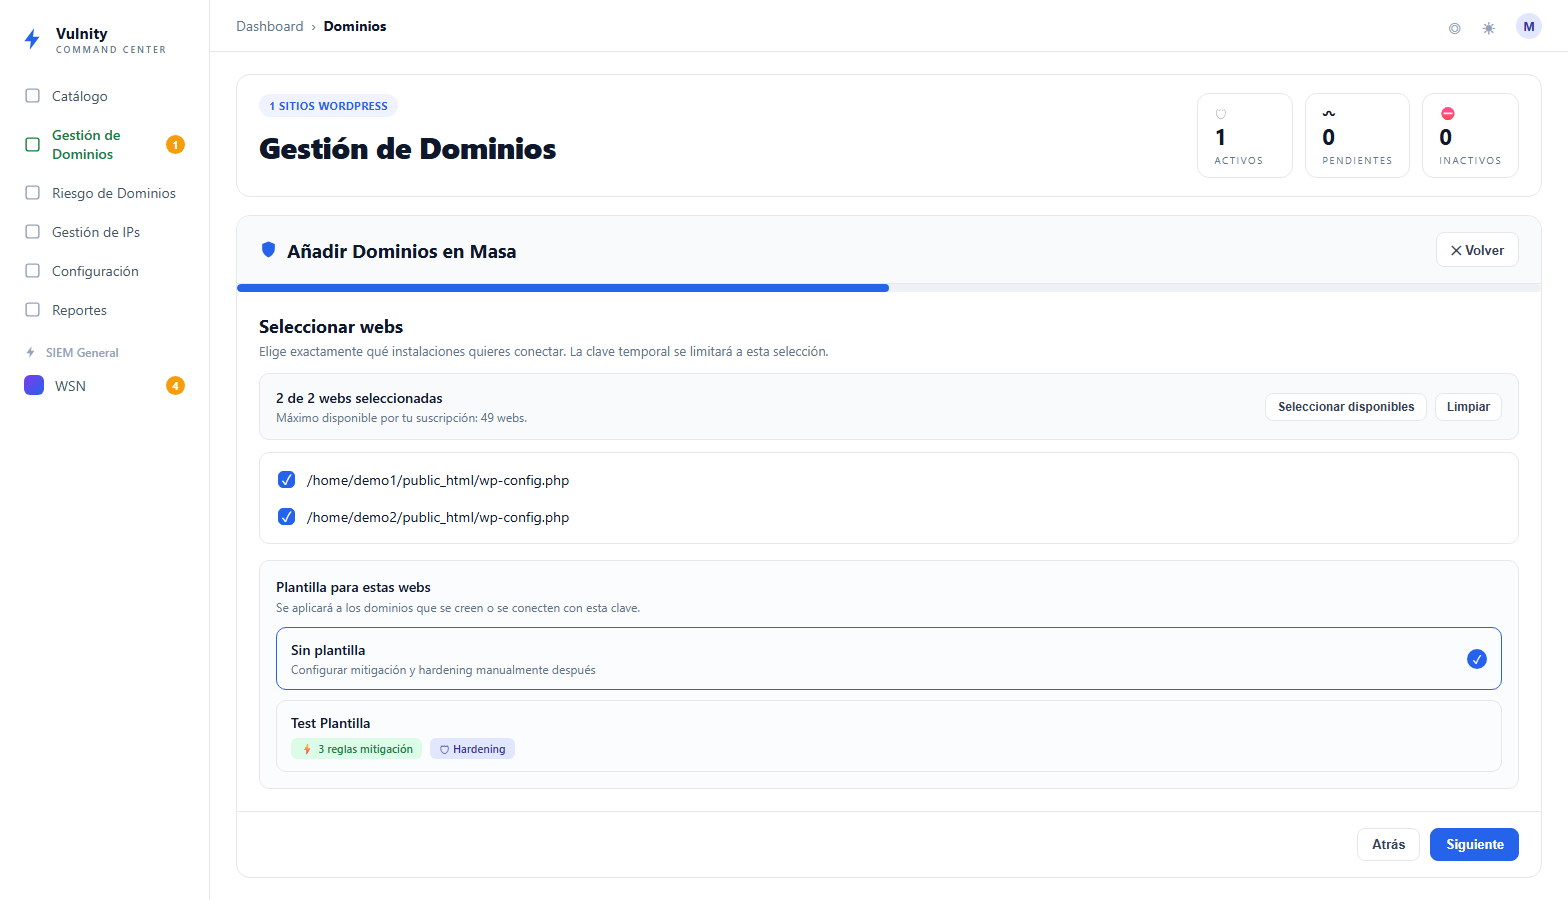Click the blue wizard progress bar
The width and height of the screenshot is (1568, 900).
[x=563, y=288]
